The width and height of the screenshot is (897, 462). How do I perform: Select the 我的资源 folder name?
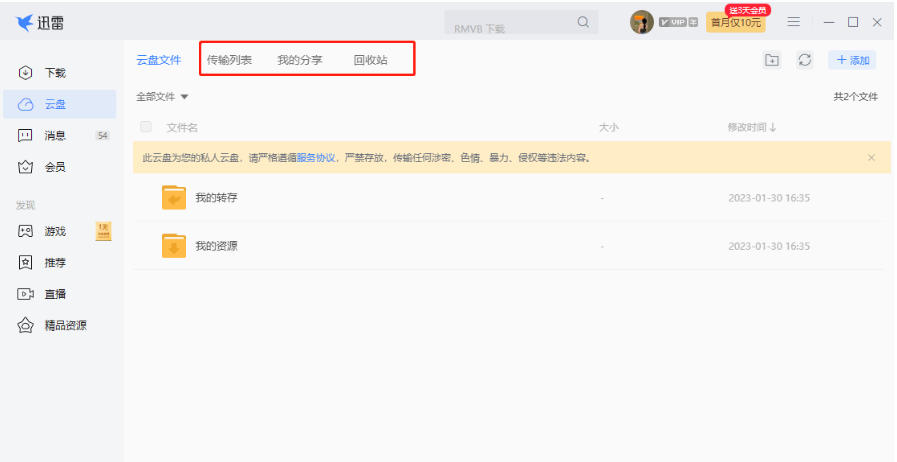coord(216,246)
